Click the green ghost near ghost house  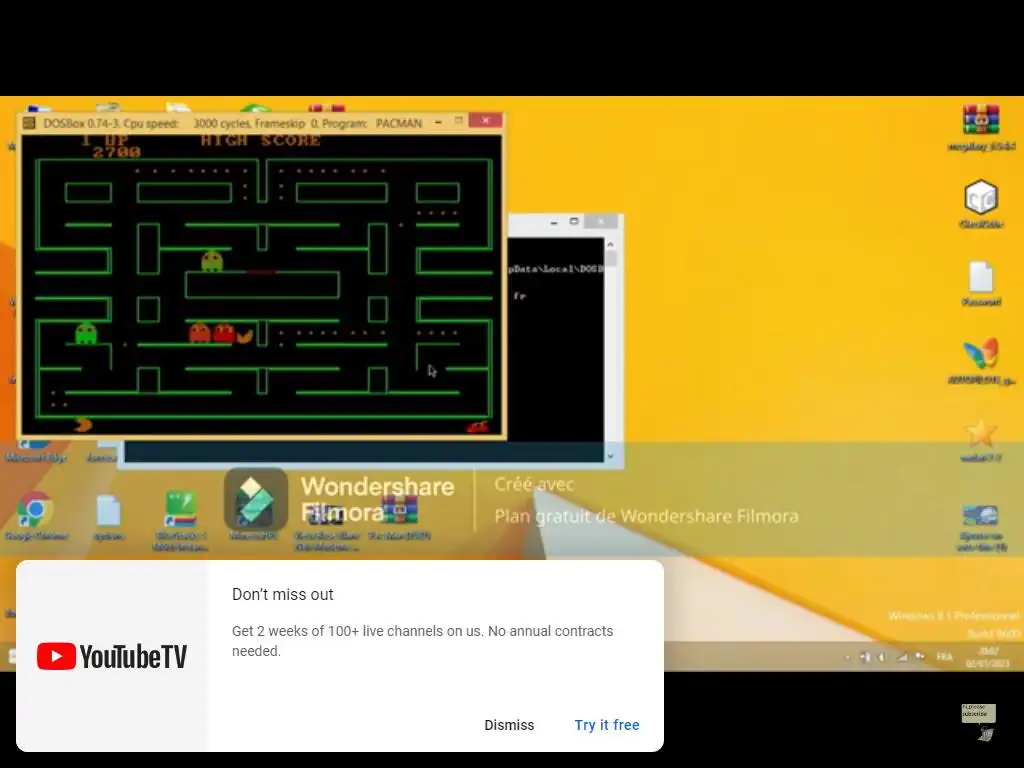tap(212, 261)
